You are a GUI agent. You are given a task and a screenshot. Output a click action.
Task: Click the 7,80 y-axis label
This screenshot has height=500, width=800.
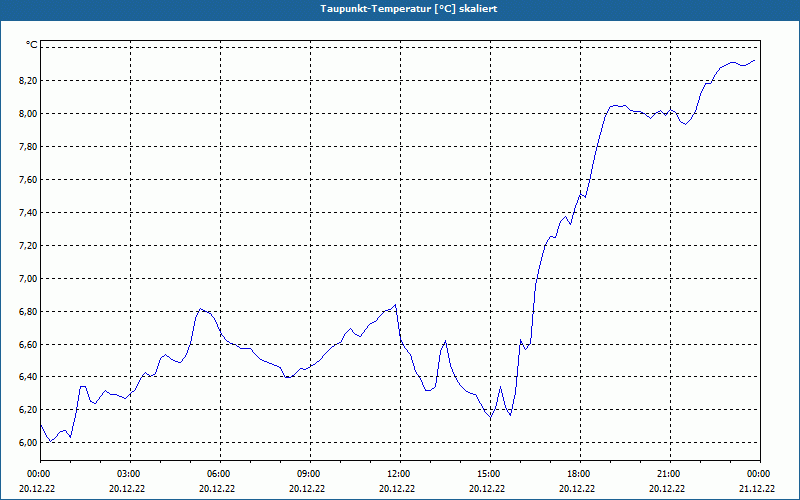28,146
